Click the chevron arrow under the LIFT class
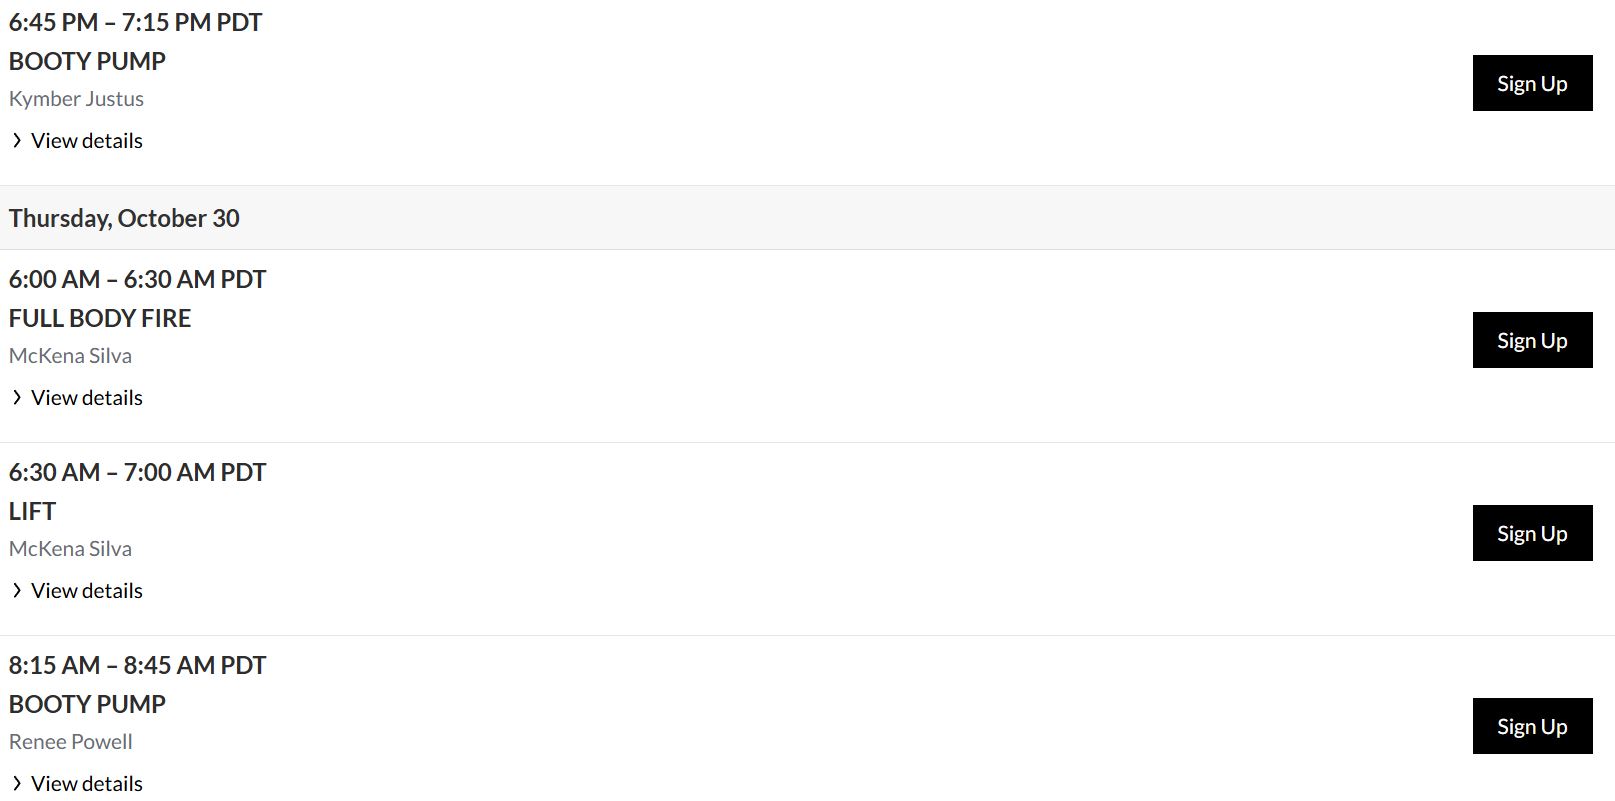This screenshot has width=1615, height=801. click(x=17, y=591)
